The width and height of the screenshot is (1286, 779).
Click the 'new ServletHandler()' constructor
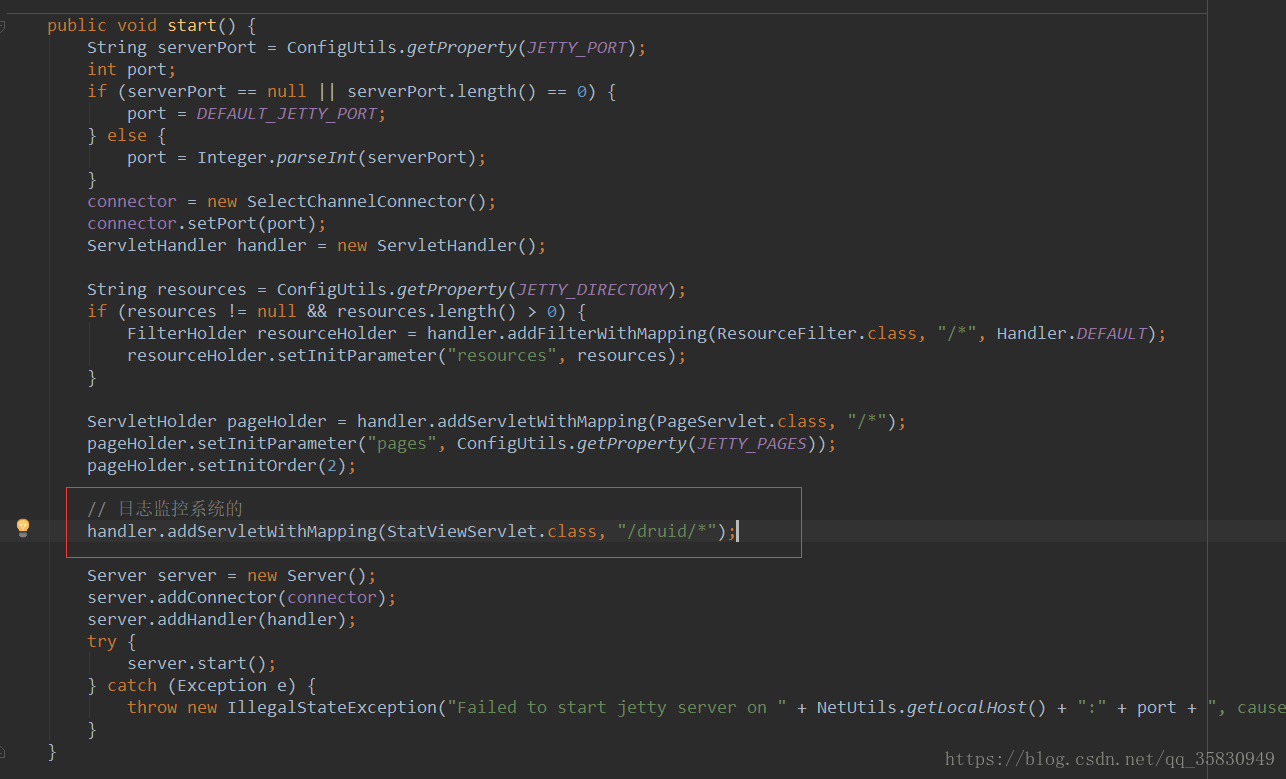(437, 245)
